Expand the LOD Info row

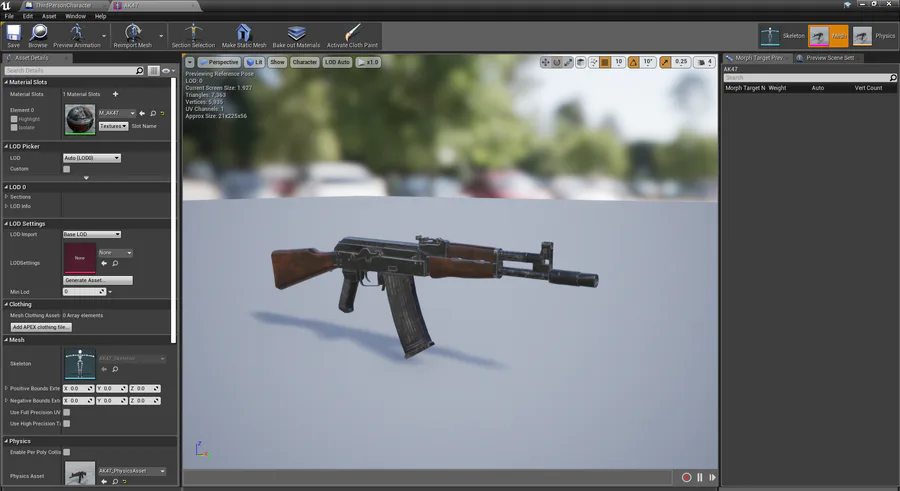click(x=7, y=206)
